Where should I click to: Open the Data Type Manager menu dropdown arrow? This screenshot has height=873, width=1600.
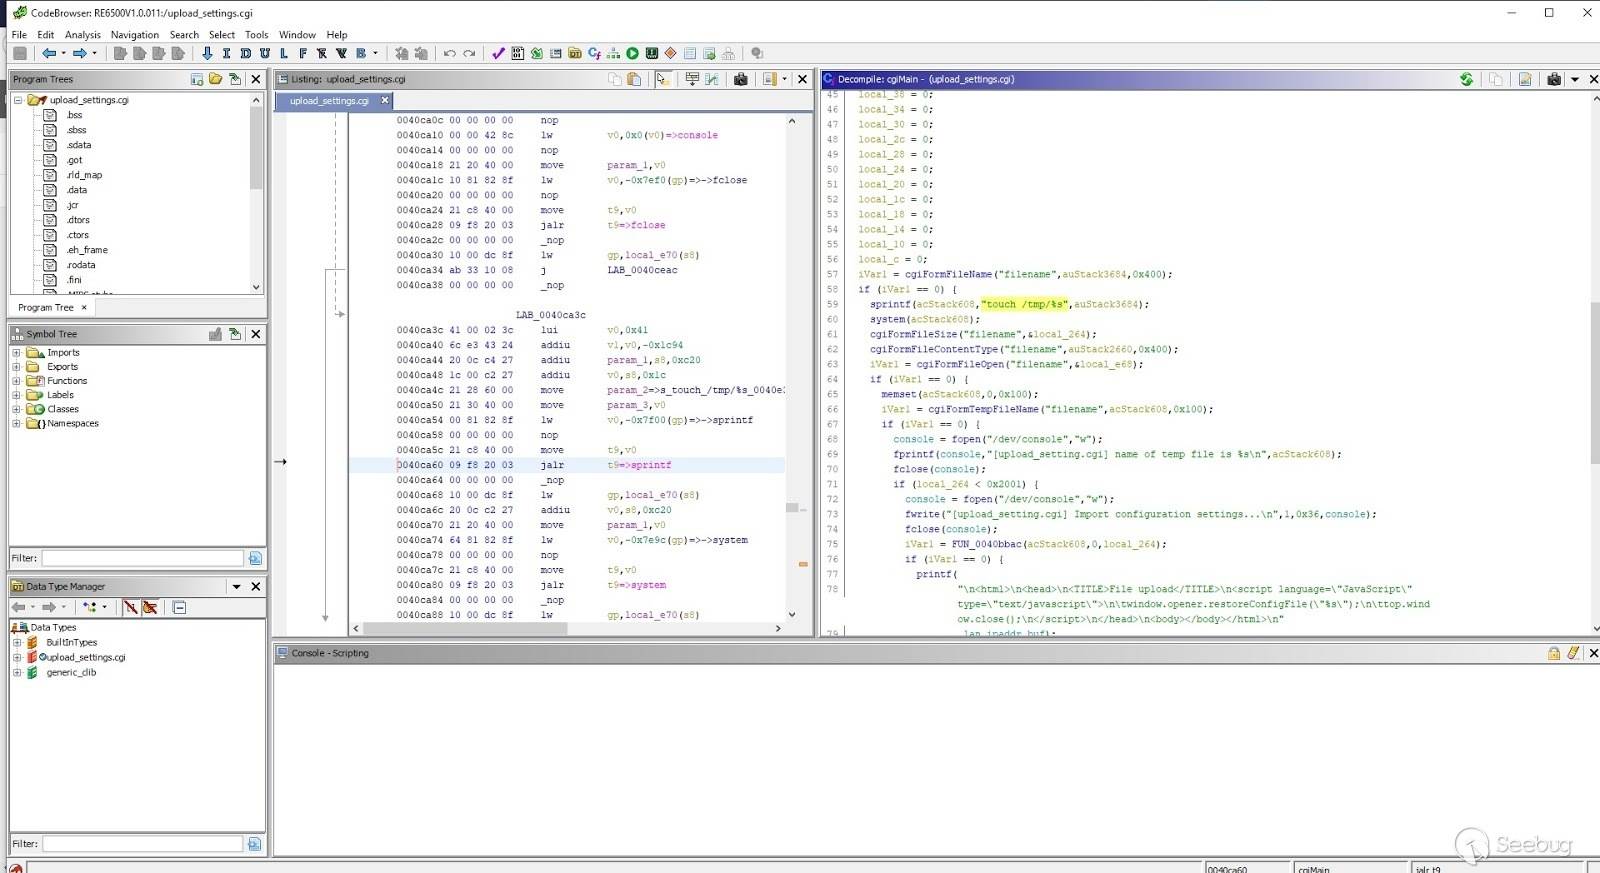[x=237, y=587]
